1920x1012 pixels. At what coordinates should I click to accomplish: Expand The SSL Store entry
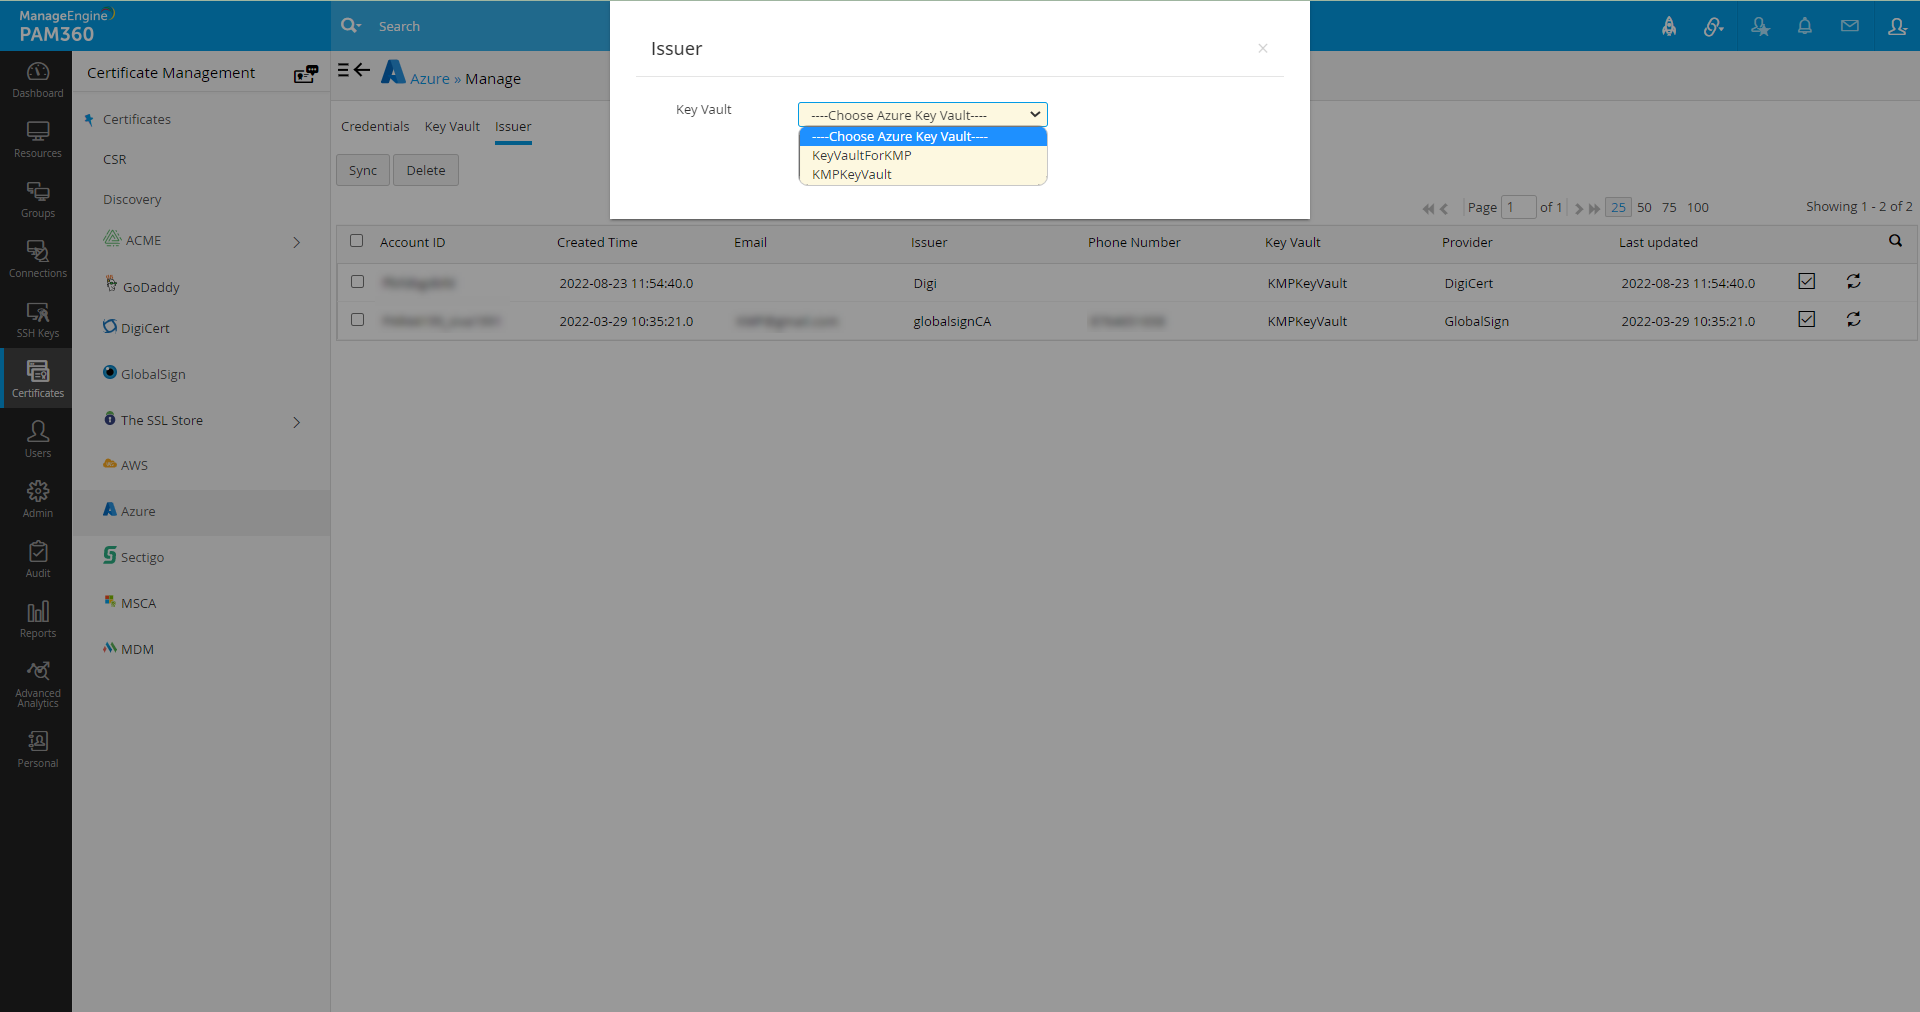[296, 422]
